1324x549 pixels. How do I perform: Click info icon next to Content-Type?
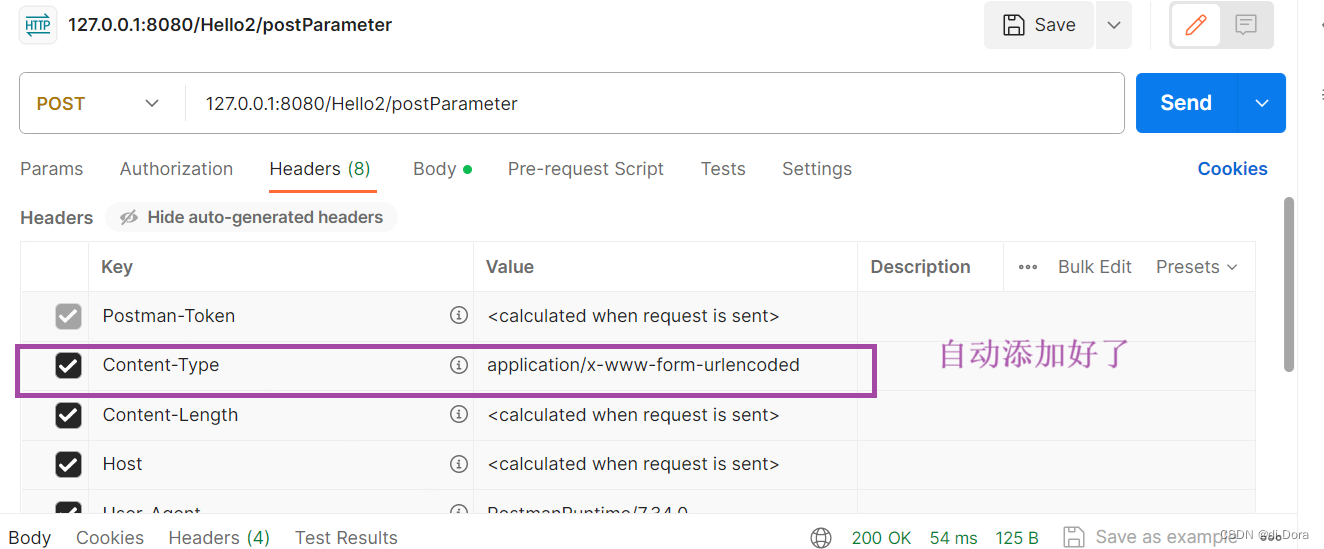[459, 365]
